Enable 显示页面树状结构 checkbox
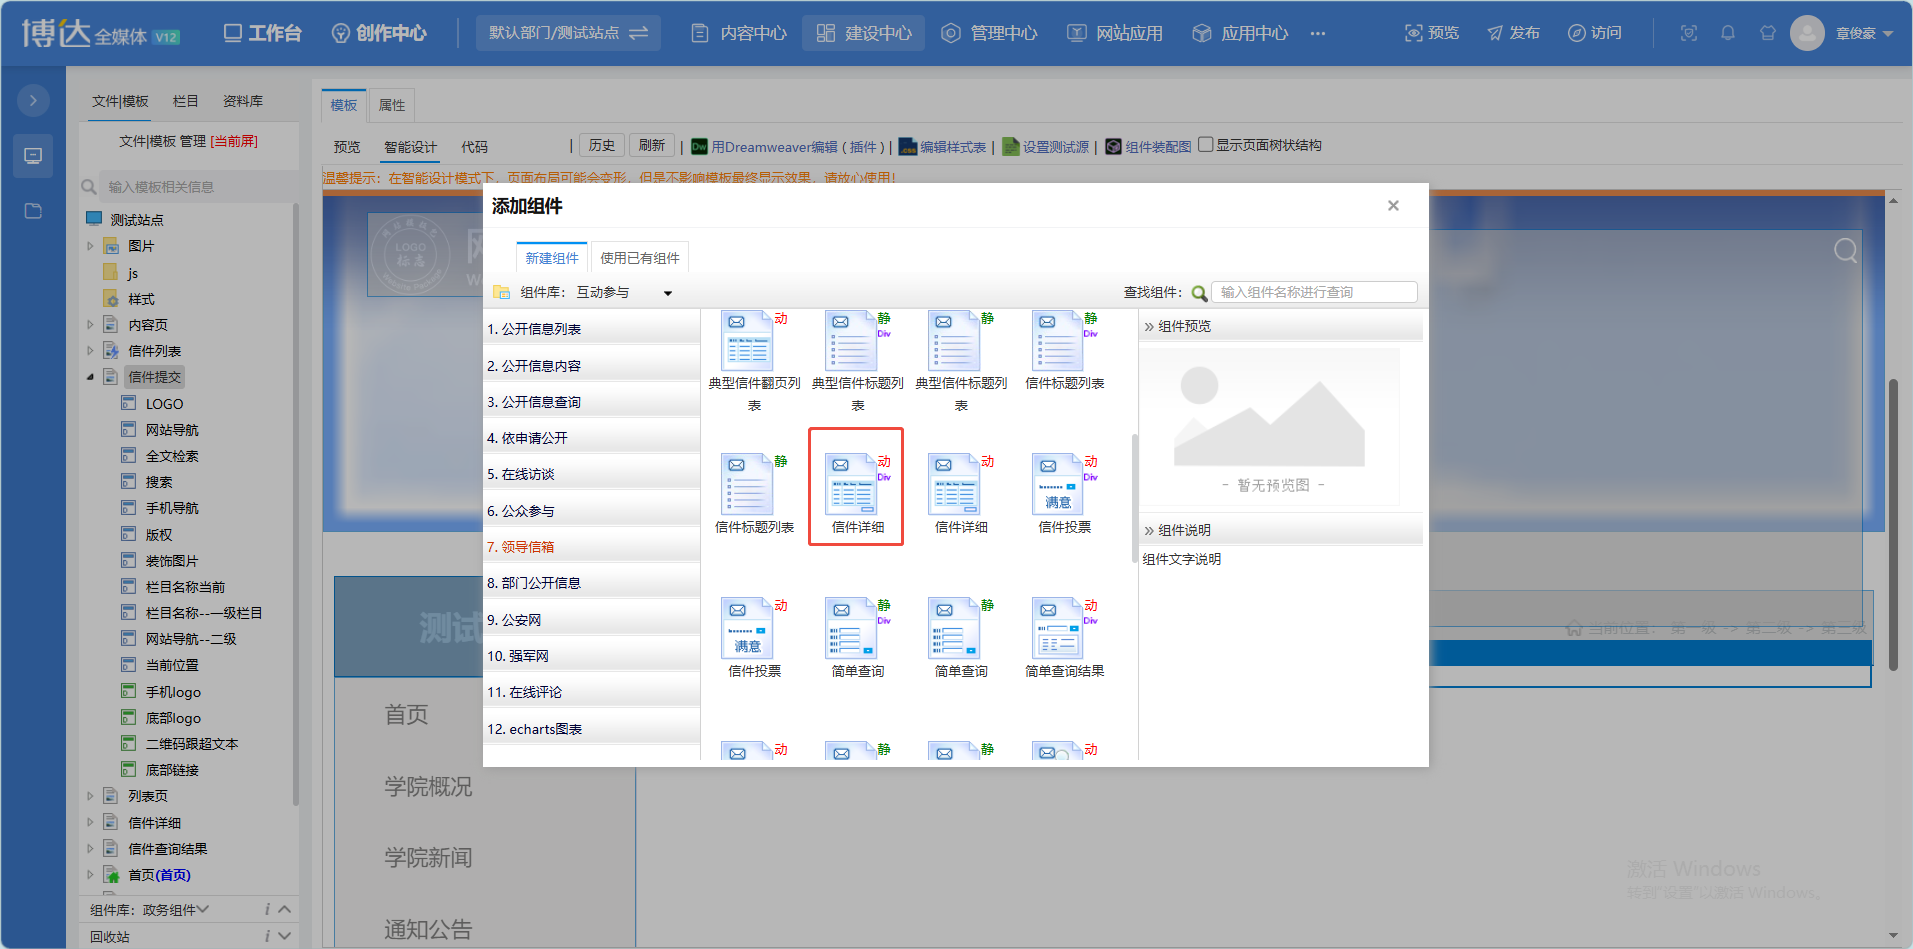 pyautogui.click(x=1206, y=145)
